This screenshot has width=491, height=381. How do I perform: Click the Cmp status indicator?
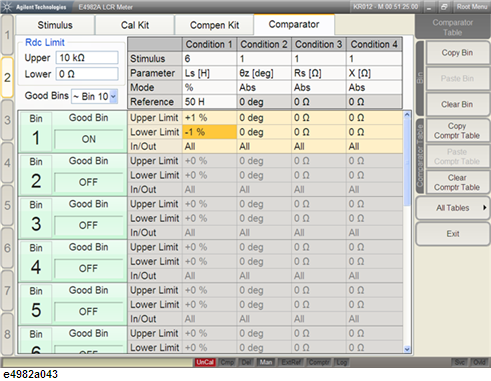tap(227, 362)
